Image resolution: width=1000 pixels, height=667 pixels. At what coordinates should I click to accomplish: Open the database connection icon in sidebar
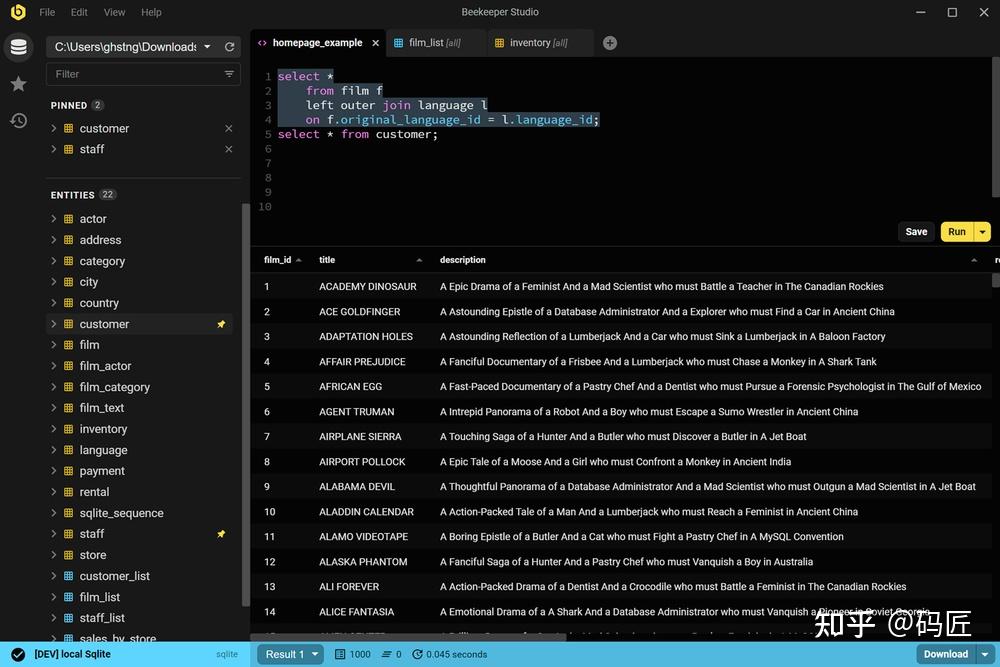(x=18, y=46)
